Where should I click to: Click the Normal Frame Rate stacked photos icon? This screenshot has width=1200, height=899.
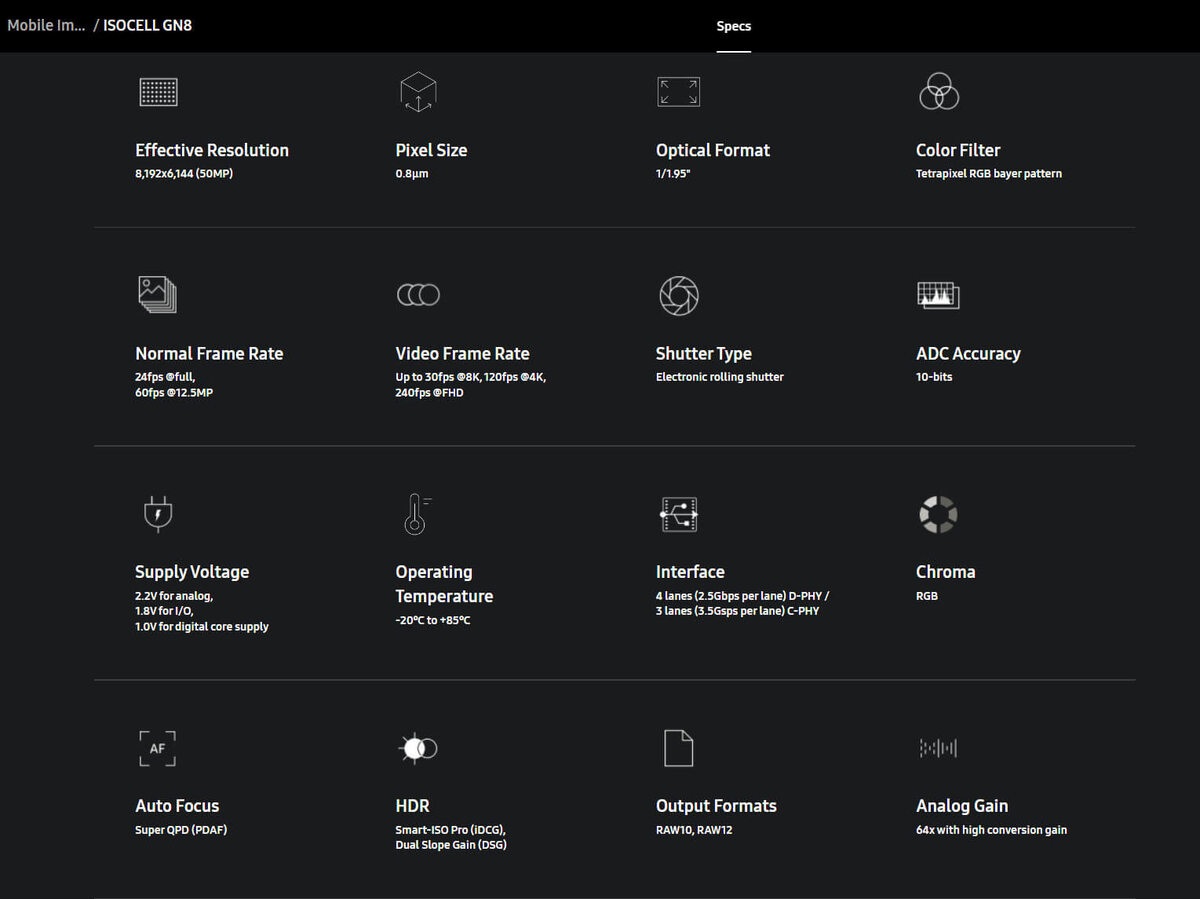pos(157,294)
